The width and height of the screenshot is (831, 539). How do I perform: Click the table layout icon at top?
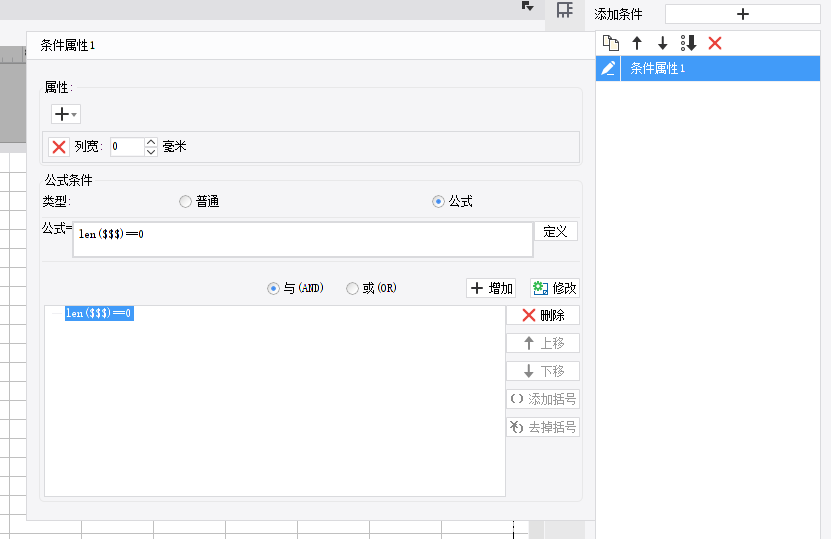point(564,10)
